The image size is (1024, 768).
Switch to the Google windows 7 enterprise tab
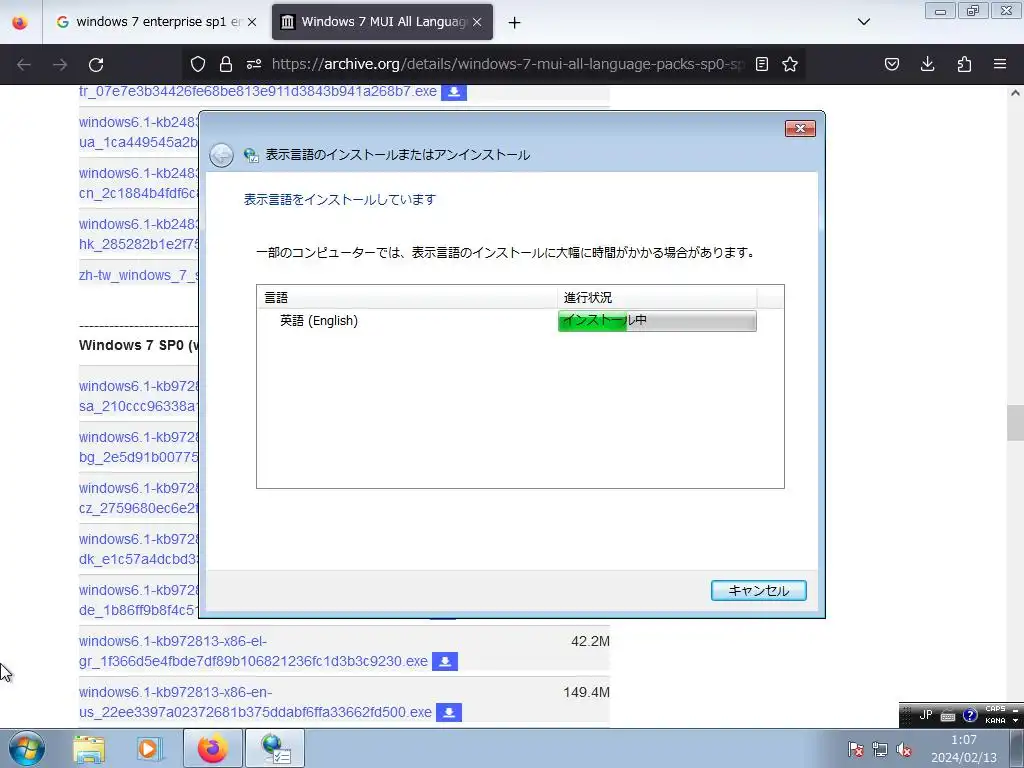click(x=156, y=22)
